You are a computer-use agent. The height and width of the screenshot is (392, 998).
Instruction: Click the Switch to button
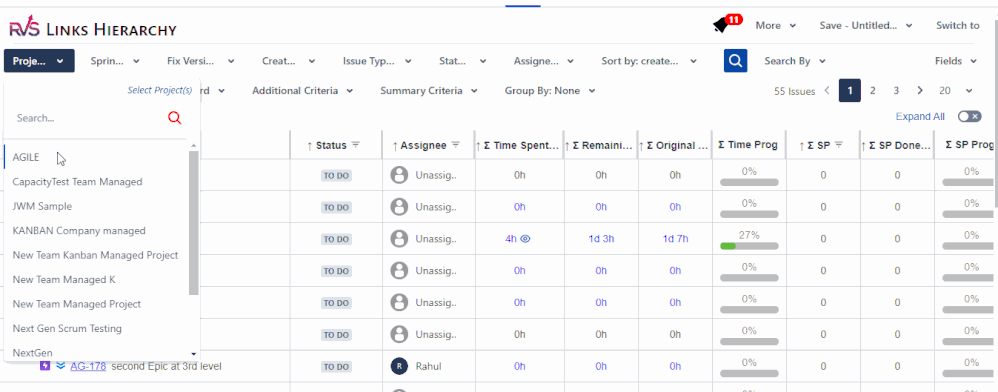coord(957,26)
